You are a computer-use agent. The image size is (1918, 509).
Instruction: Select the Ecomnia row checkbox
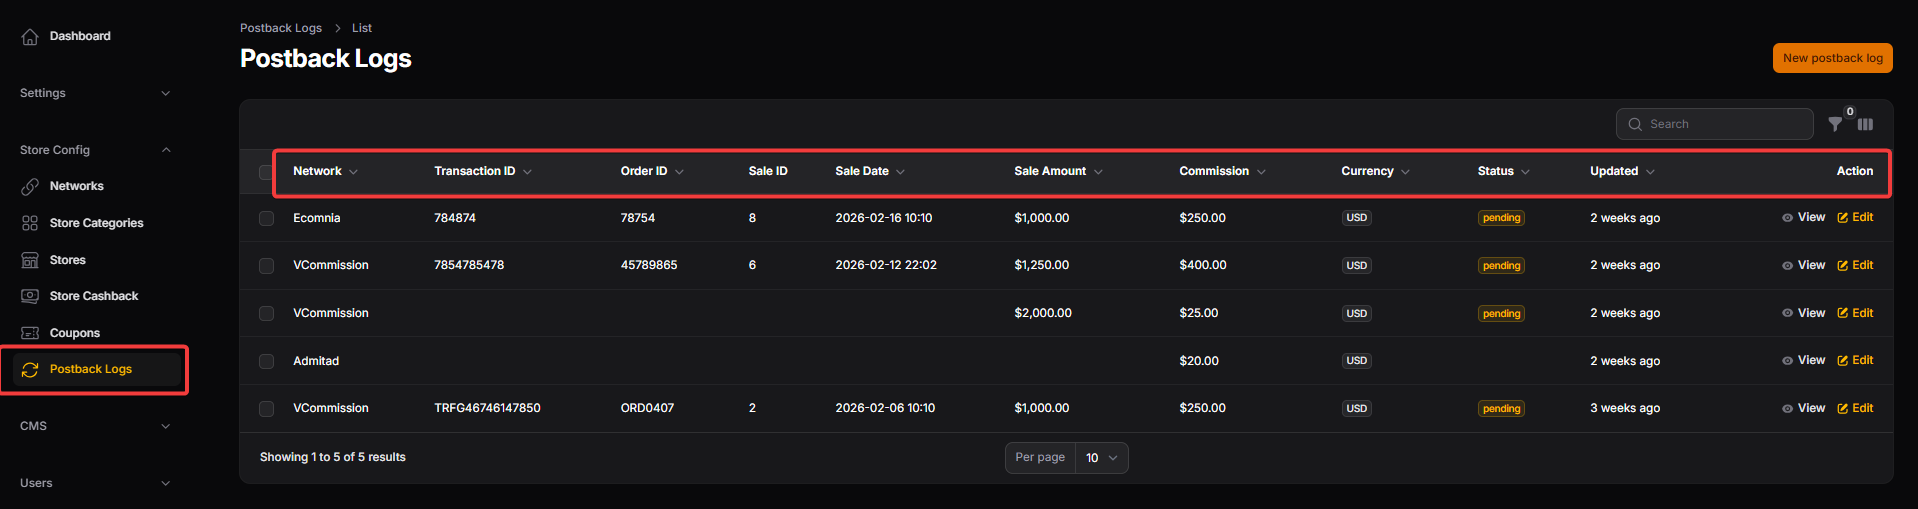coord(266,218)
